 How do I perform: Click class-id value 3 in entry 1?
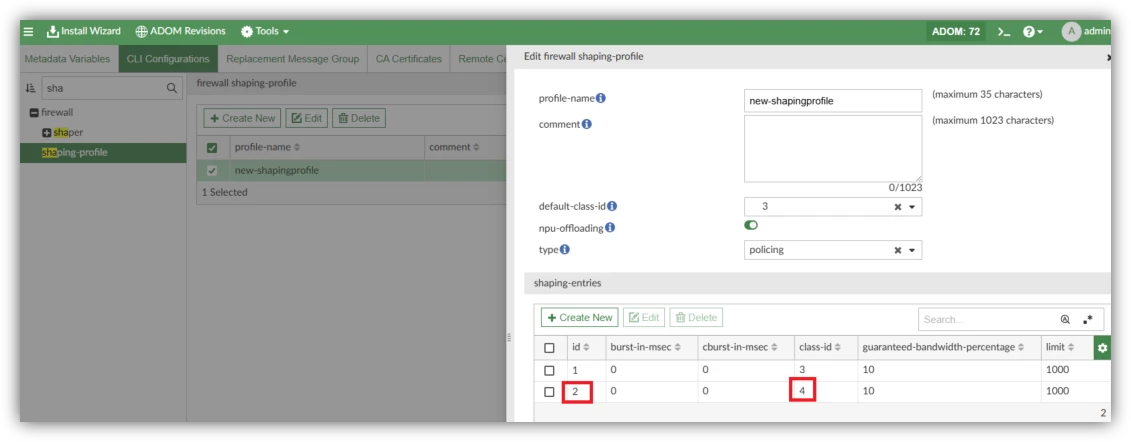802,371
